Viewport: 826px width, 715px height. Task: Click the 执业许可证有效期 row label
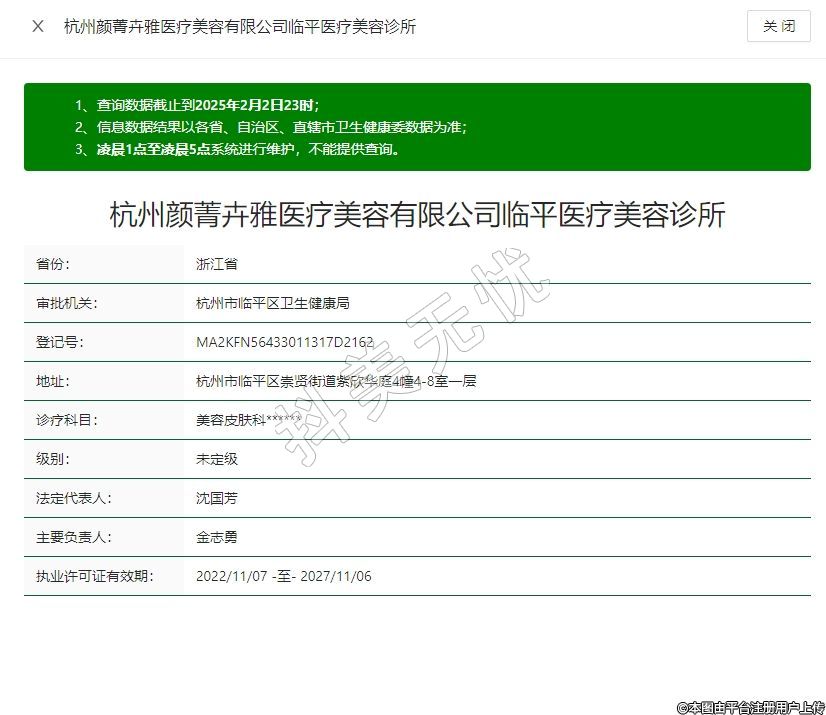[x=93, y=576]
